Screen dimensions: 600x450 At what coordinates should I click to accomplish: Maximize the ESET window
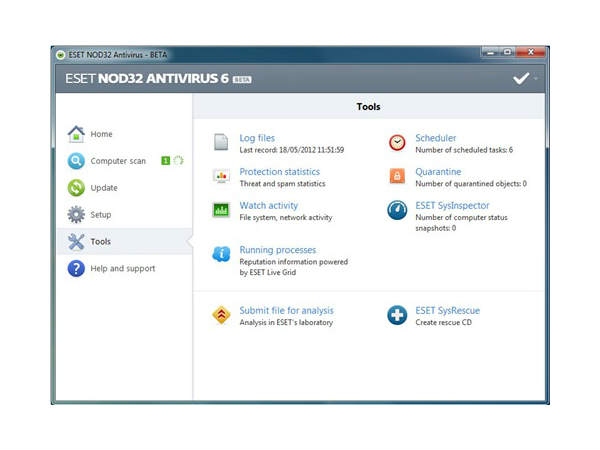[508, 52]
